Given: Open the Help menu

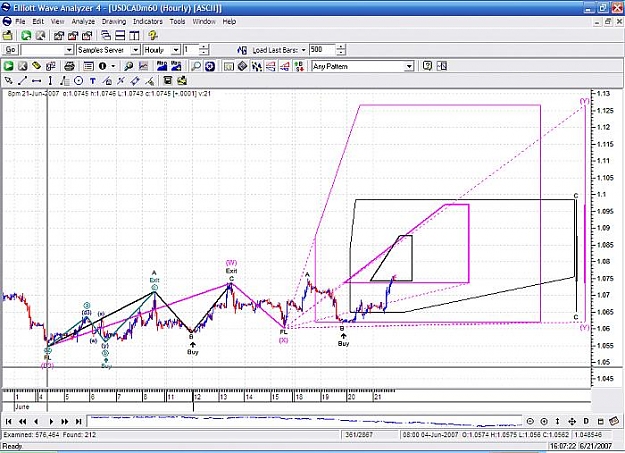Looking at the screenshot, I should (229, 22).
